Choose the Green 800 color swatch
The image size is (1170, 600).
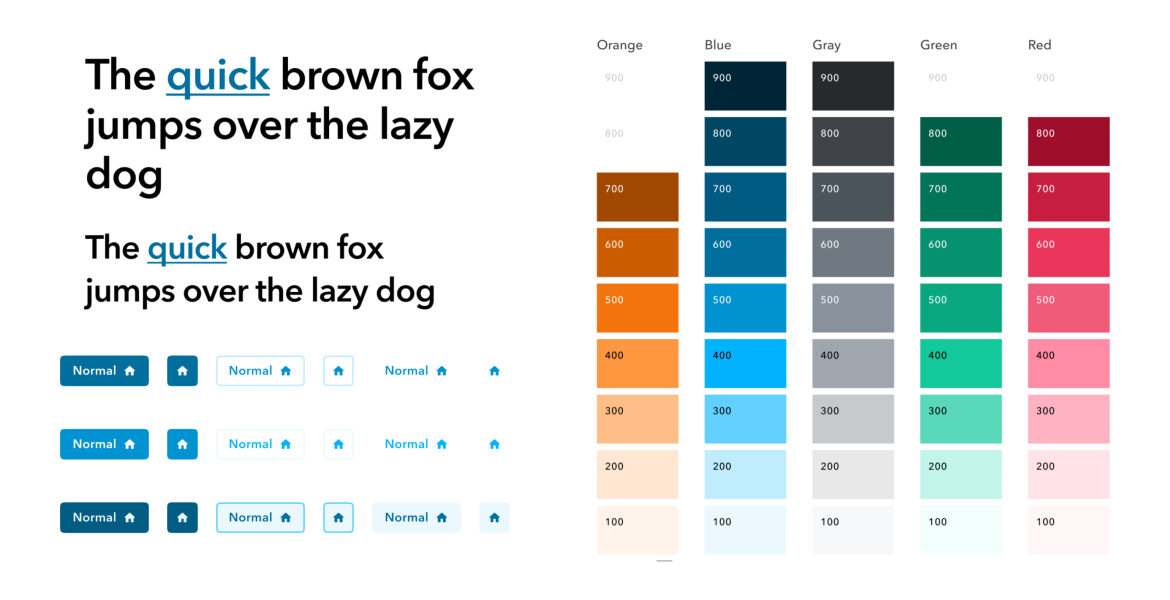click(x=961, y=141)
